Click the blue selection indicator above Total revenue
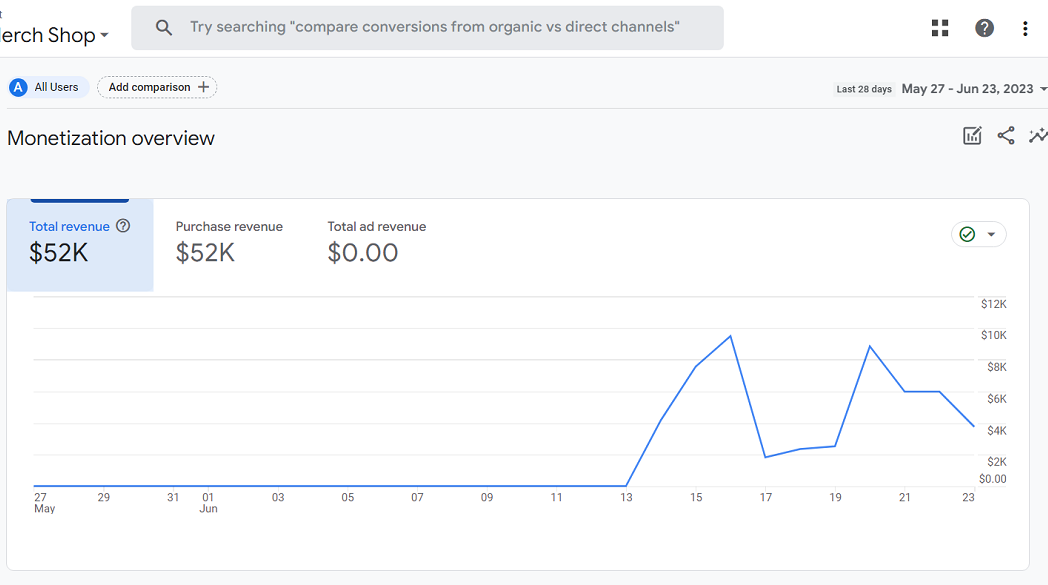The width and height of the screenshot is (1048, 585). click(x=79, y=199)
